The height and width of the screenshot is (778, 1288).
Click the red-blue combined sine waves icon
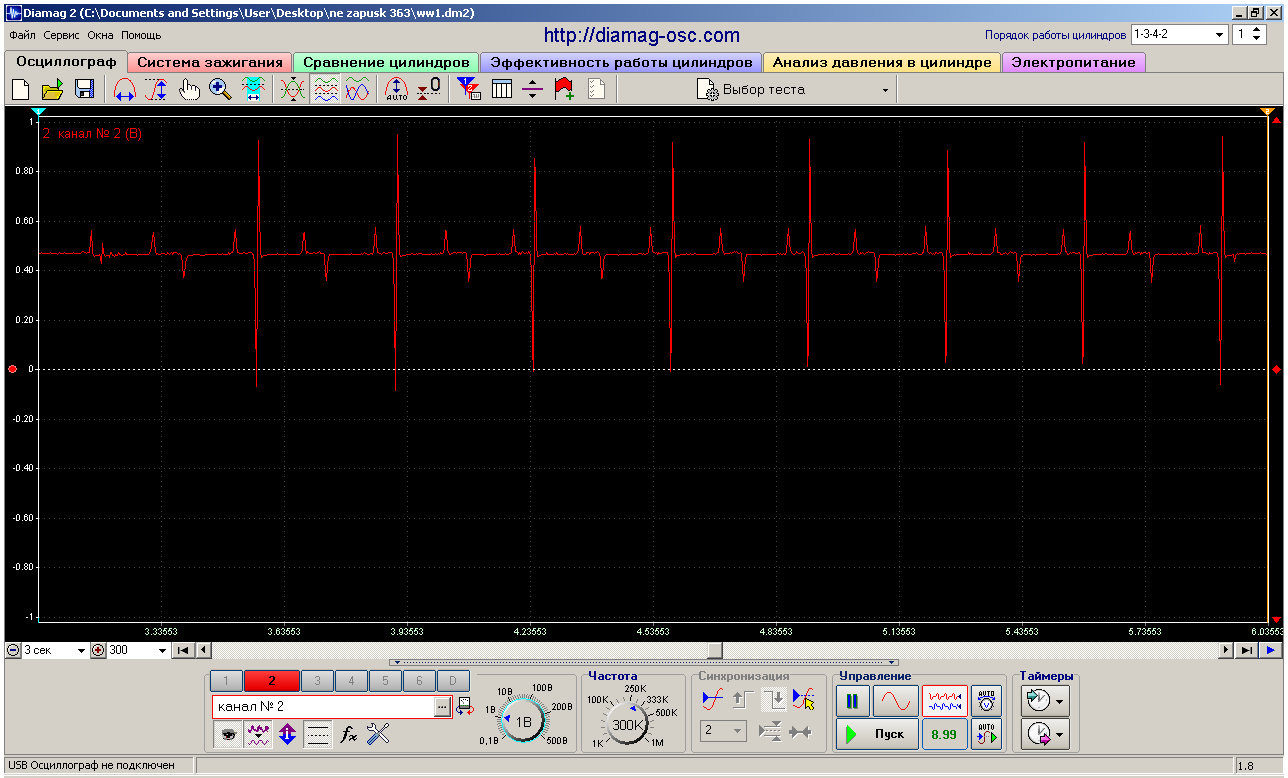tap(357, 89)
